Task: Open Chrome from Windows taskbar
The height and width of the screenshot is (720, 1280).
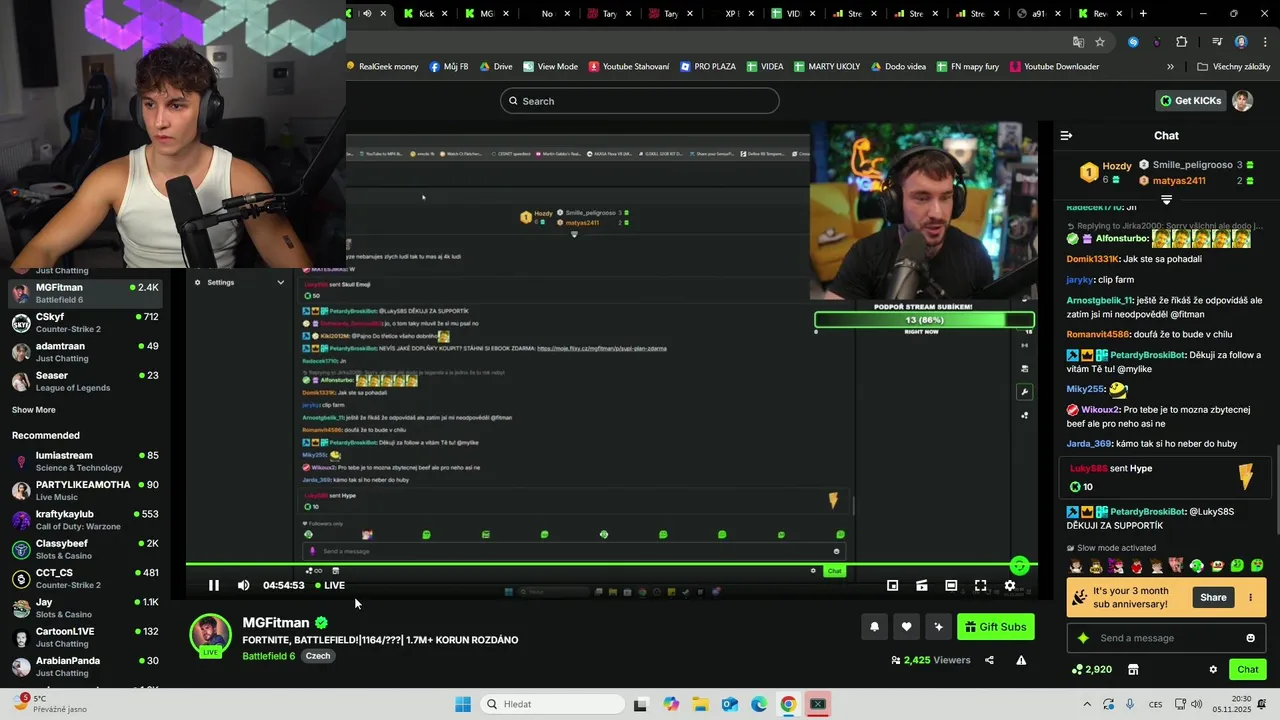Action: pos(788,704)
